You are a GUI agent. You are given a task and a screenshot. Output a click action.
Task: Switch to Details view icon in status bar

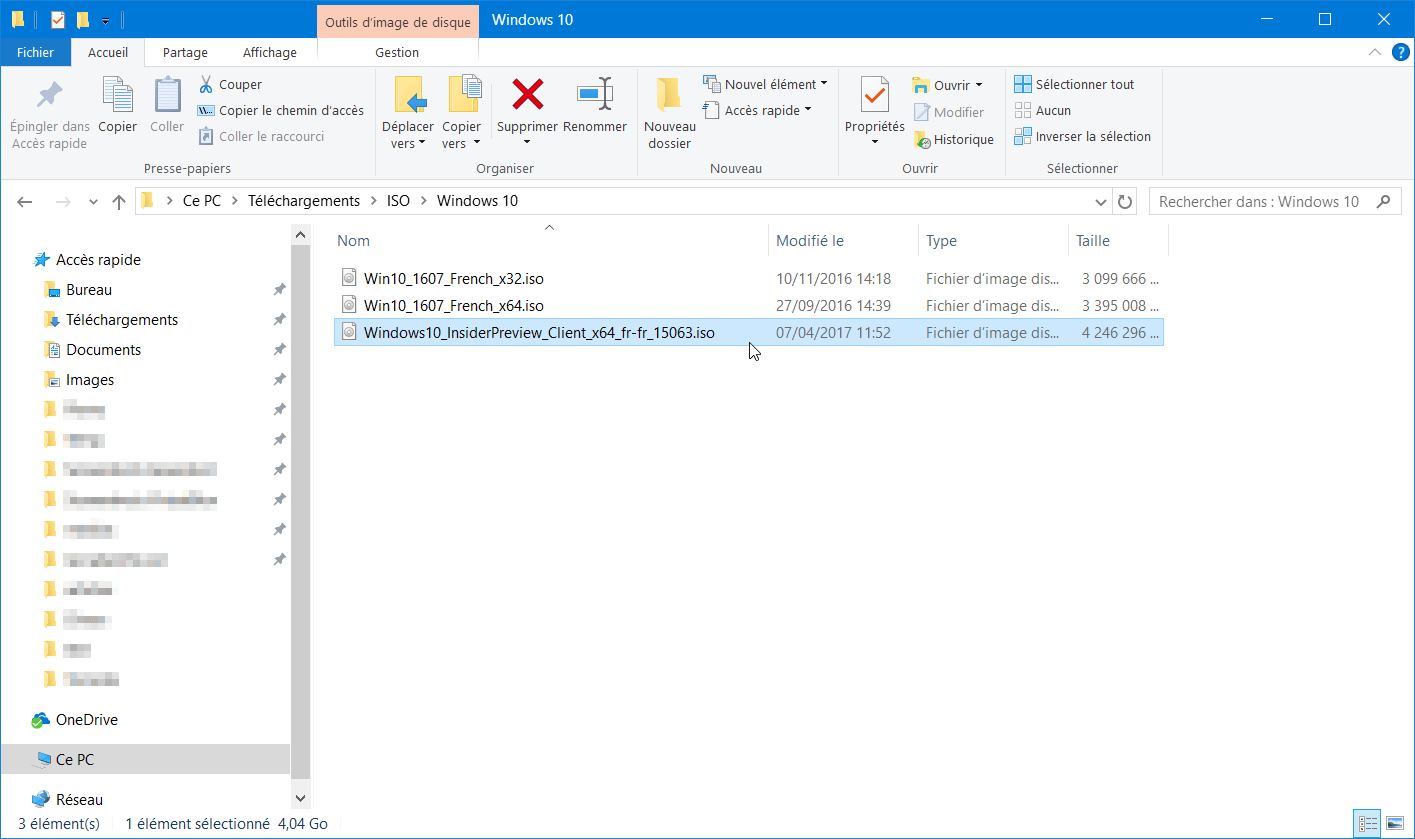1367,824
